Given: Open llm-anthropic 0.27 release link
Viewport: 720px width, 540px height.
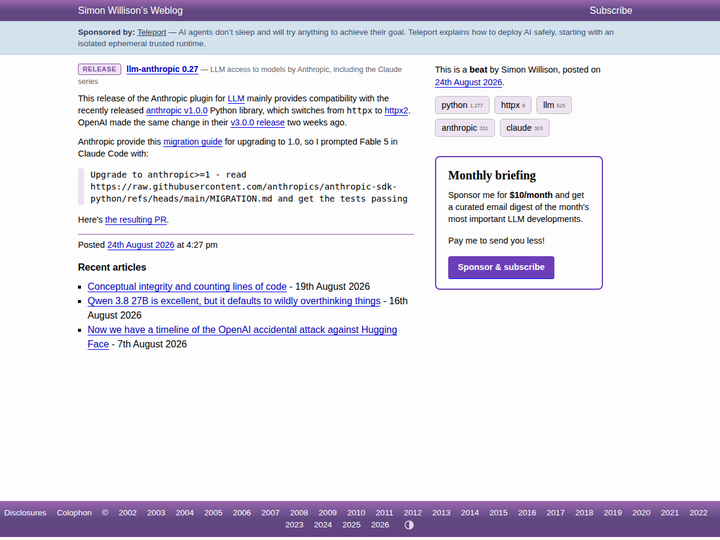Looking at the screenshot, I should (x=162, y=69).
